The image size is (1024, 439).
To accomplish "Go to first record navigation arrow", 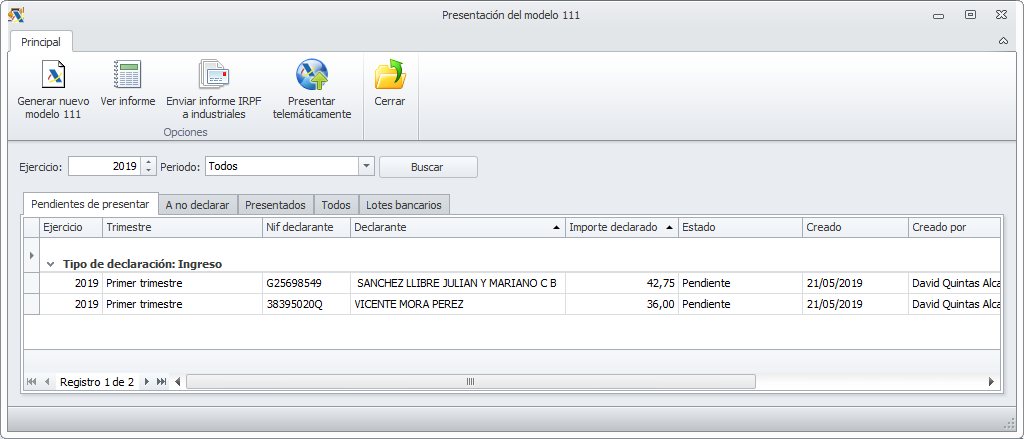I will [31, 382].
